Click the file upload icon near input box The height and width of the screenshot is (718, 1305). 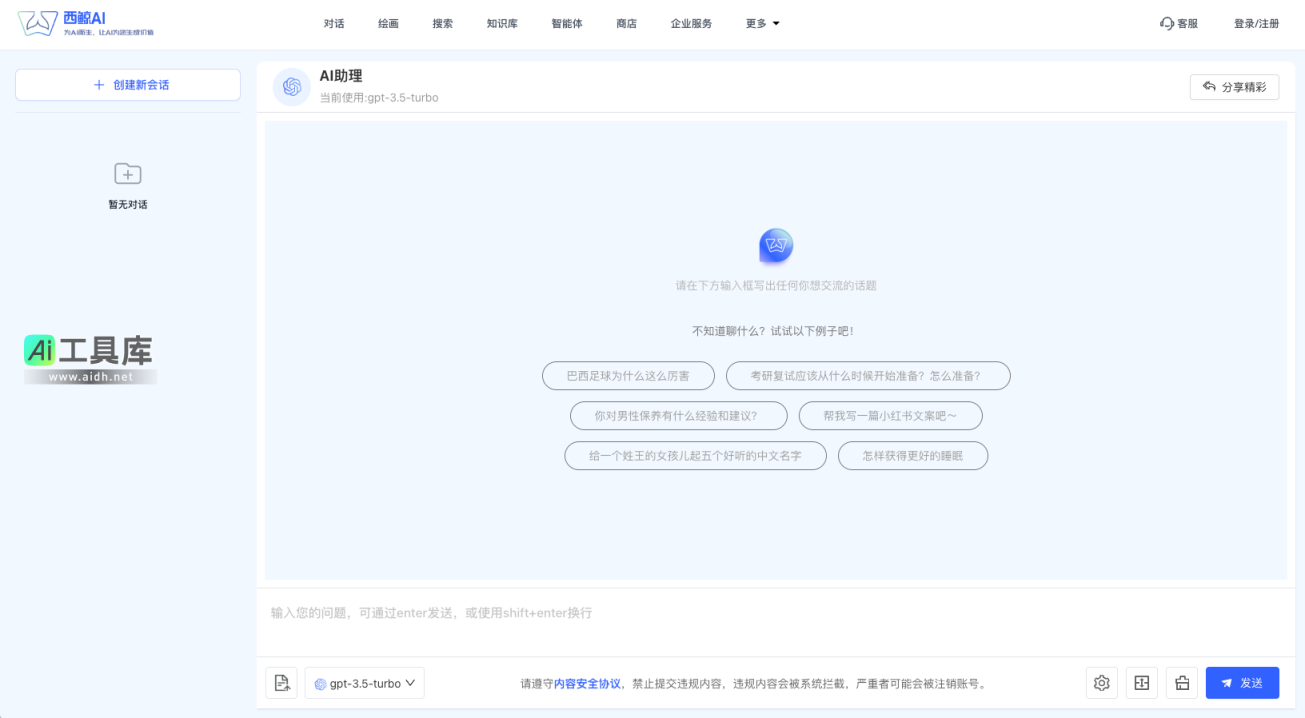point(281,682)
